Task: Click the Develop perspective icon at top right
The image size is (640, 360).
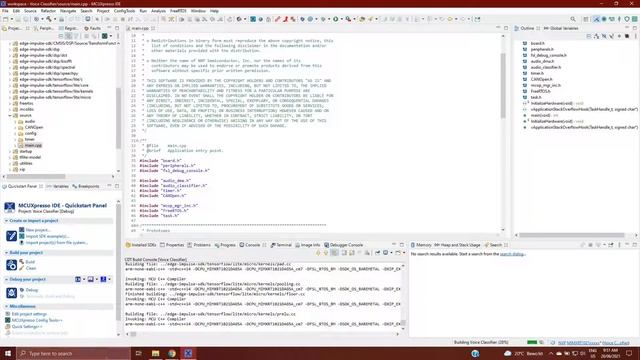Action: click(x=596, y=19)
